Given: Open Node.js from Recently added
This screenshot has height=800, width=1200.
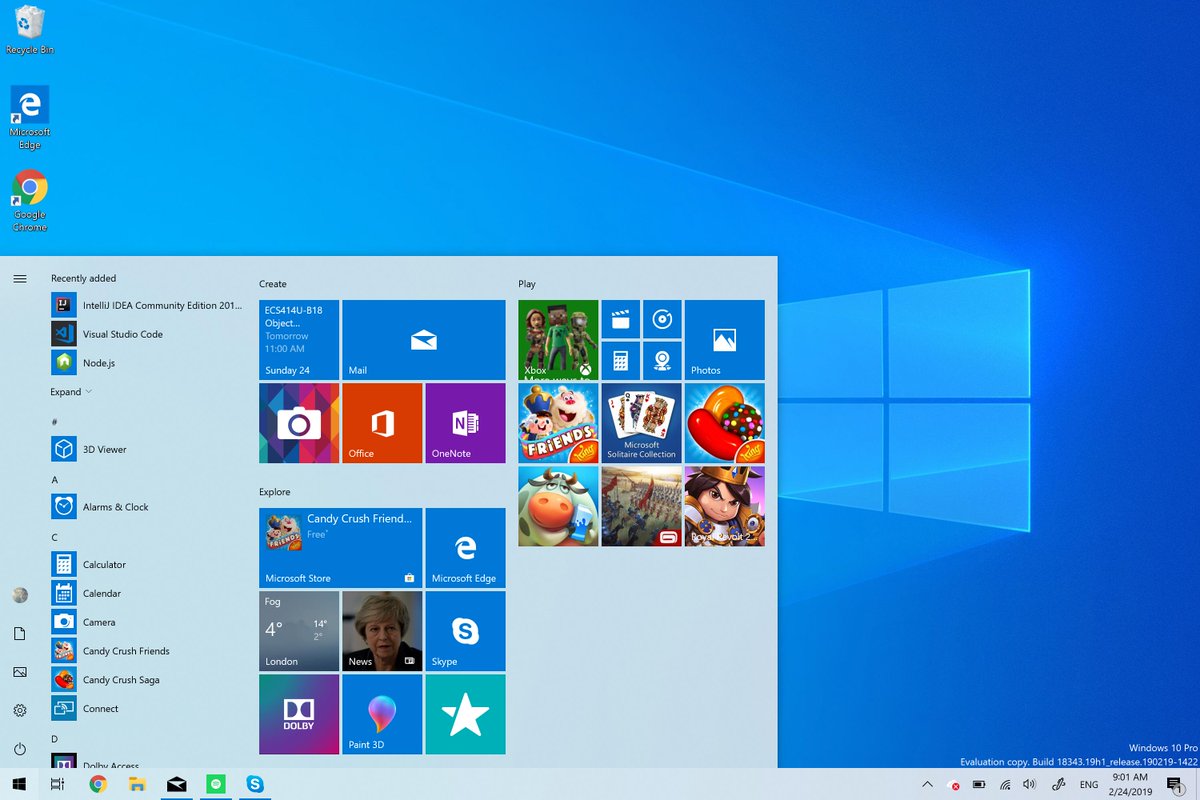Looking at the screenshot, I should [x=147, y=363].
